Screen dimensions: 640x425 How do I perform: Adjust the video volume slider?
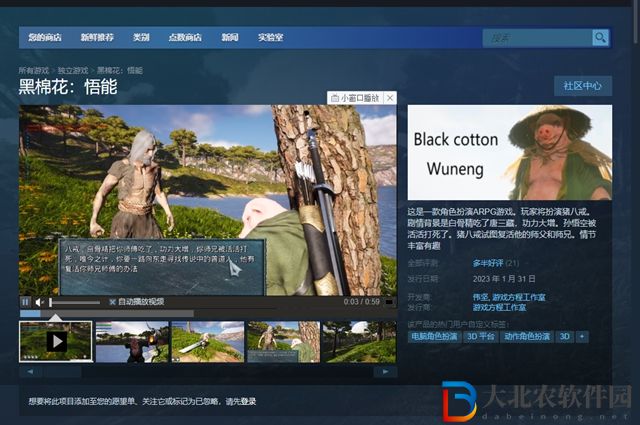(74, 303)
